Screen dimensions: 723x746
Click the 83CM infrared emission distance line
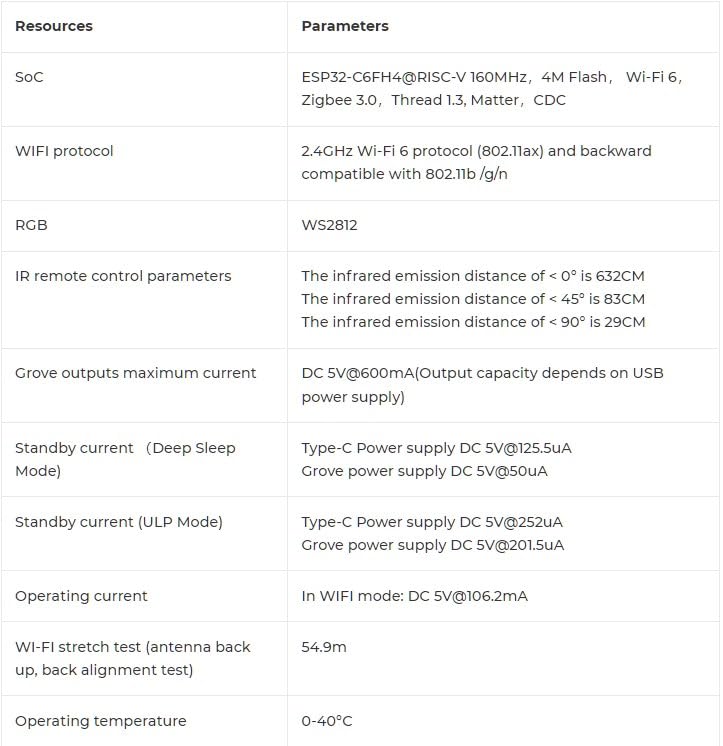[473, 299]
